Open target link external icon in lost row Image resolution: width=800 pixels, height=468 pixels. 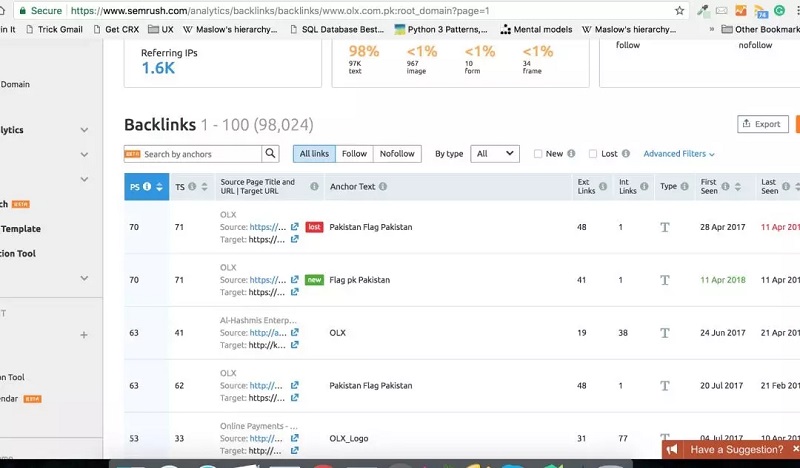[x=294, y=239]
